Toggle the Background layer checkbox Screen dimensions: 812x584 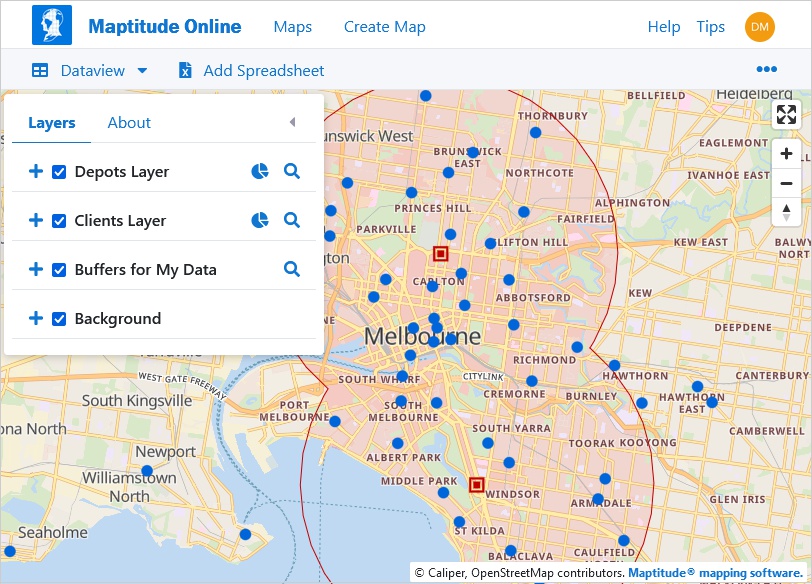coord(59,319)
